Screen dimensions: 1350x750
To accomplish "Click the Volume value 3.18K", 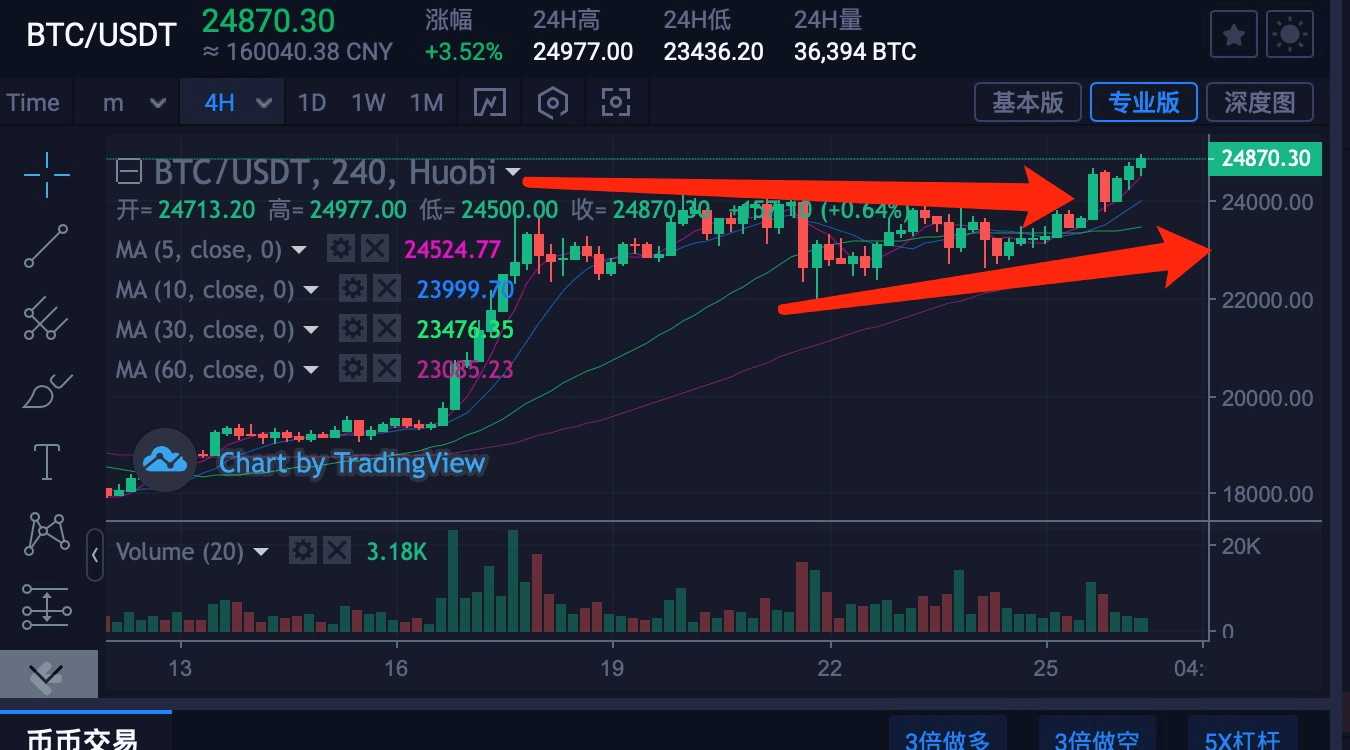I will coord(398,551).
